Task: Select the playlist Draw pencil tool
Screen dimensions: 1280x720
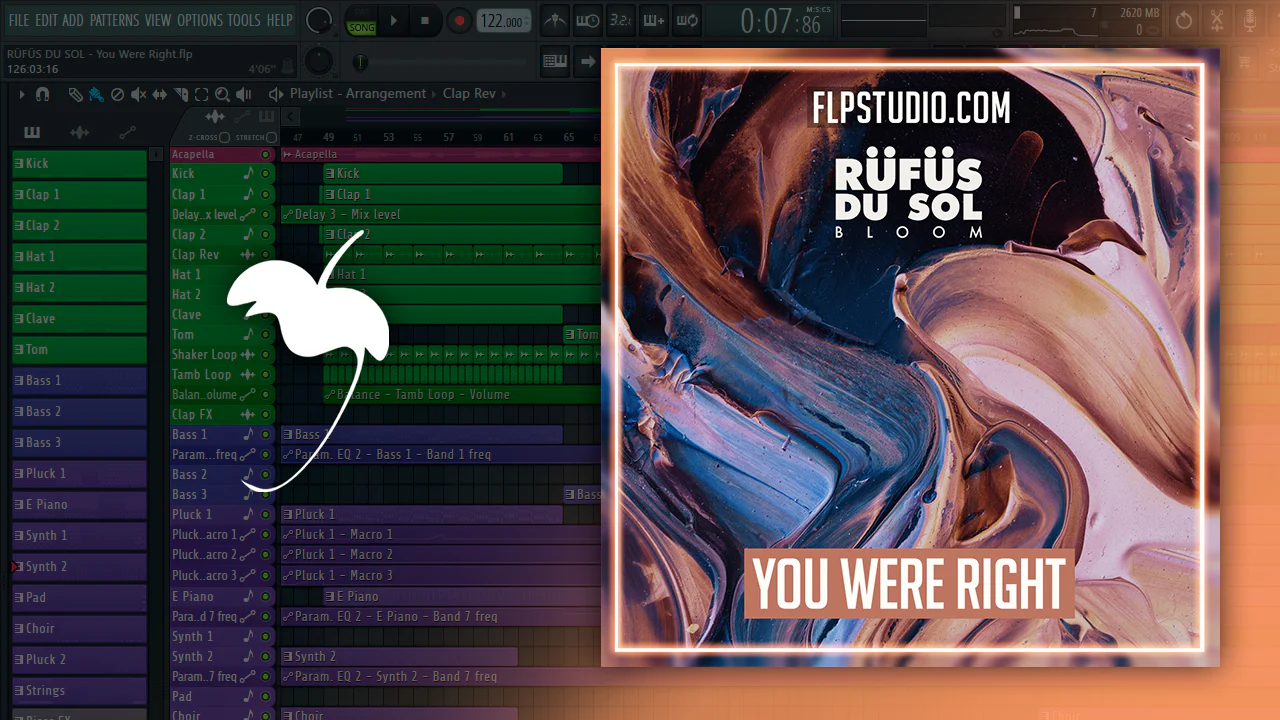Action: click(76, 94)
